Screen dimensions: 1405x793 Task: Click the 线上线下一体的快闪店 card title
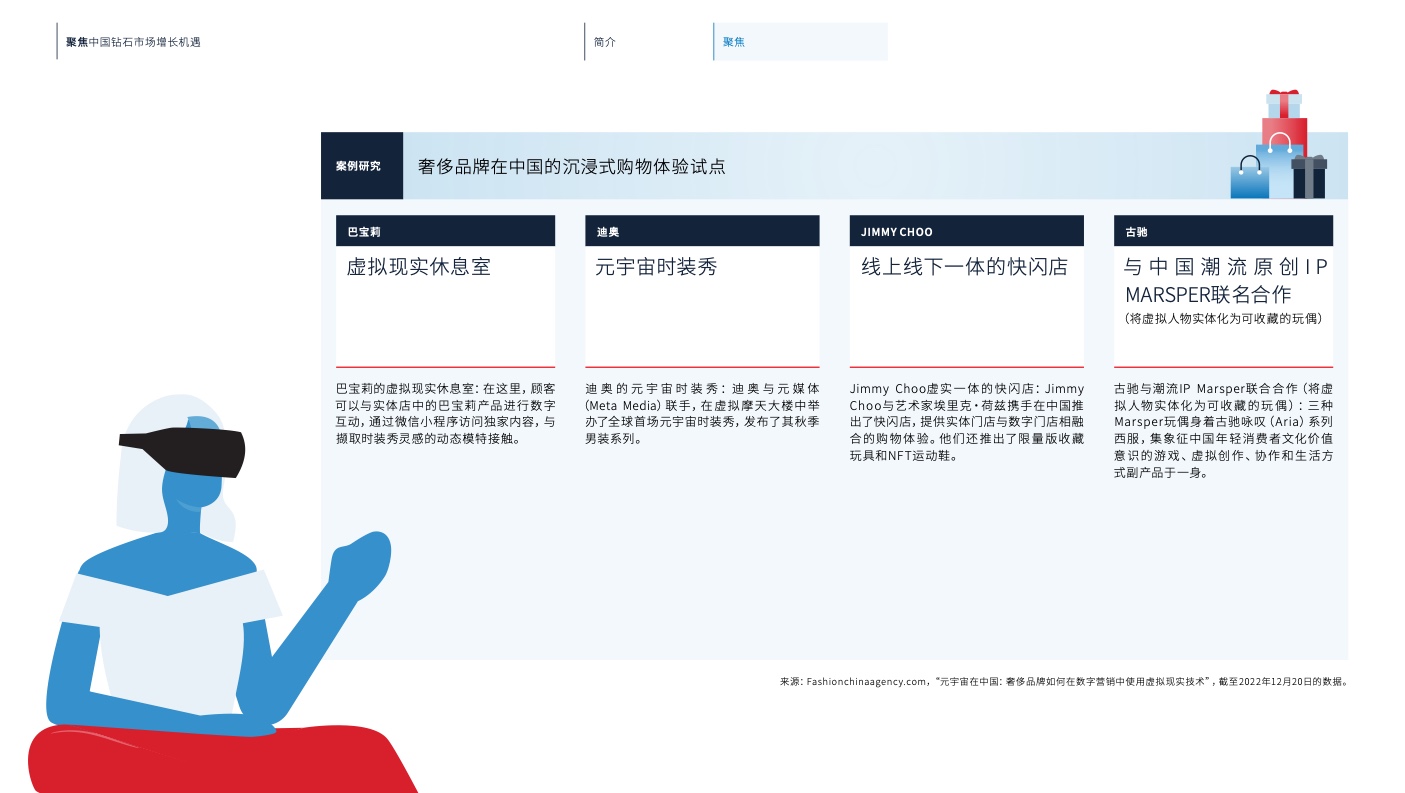964,267
